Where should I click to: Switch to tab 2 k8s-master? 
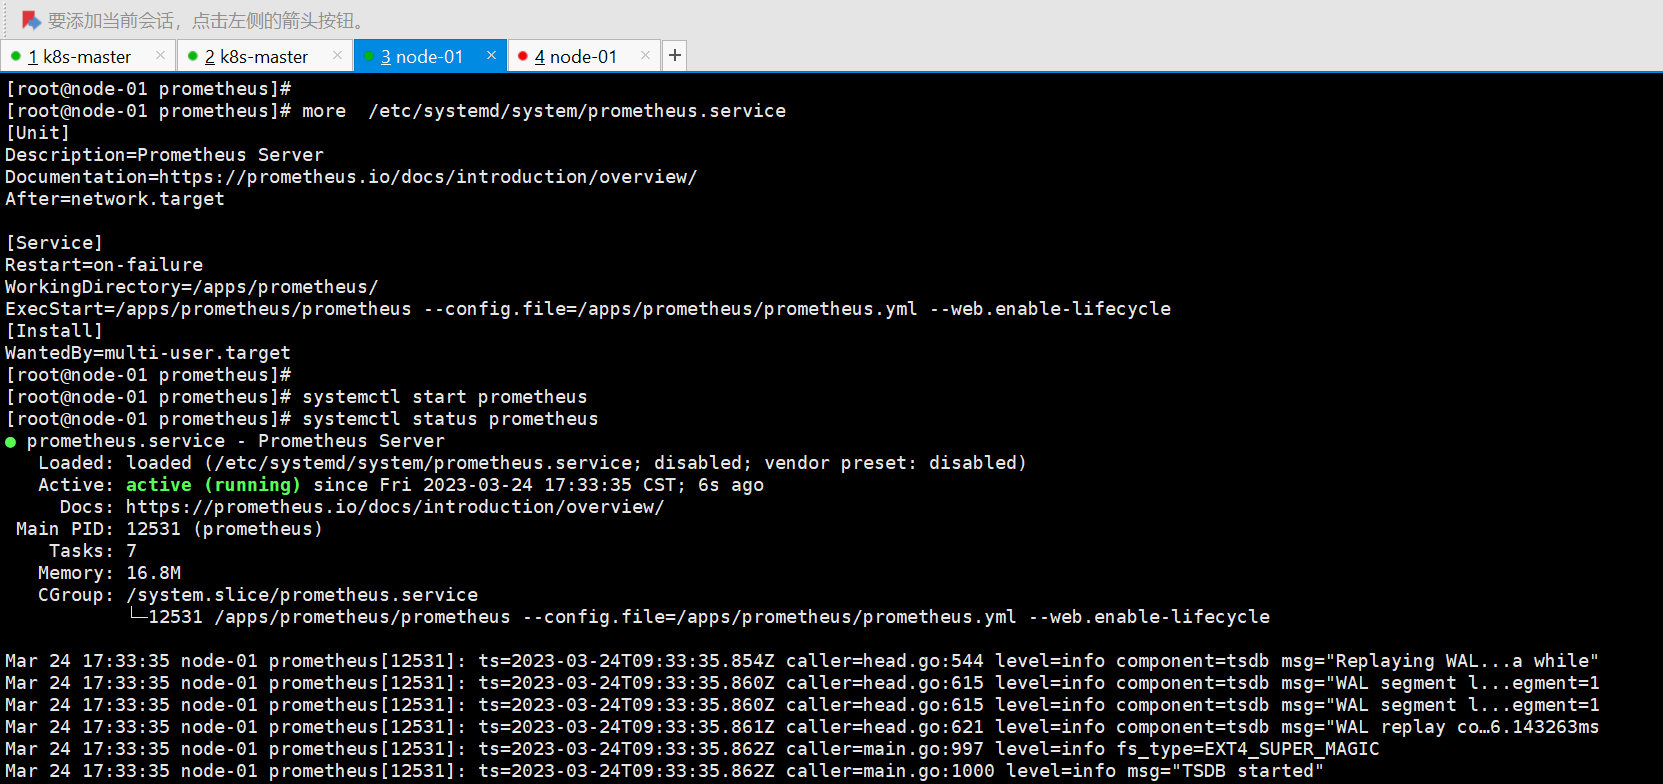pyautogui.click(x=265, y=56)
